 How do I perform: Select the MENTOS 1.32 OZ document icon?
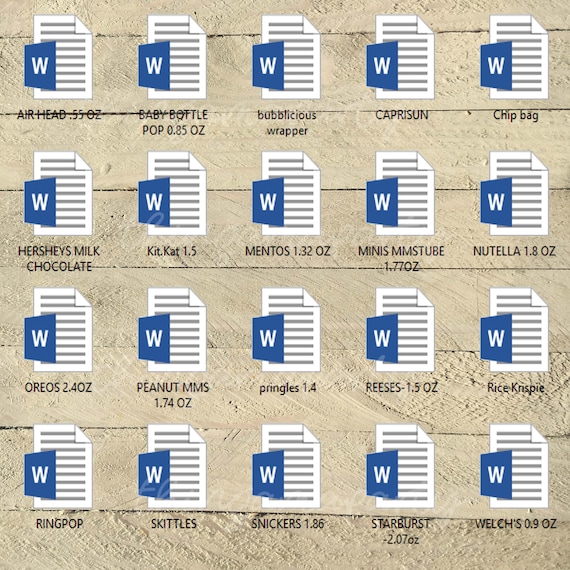click(x=286, y=193)
